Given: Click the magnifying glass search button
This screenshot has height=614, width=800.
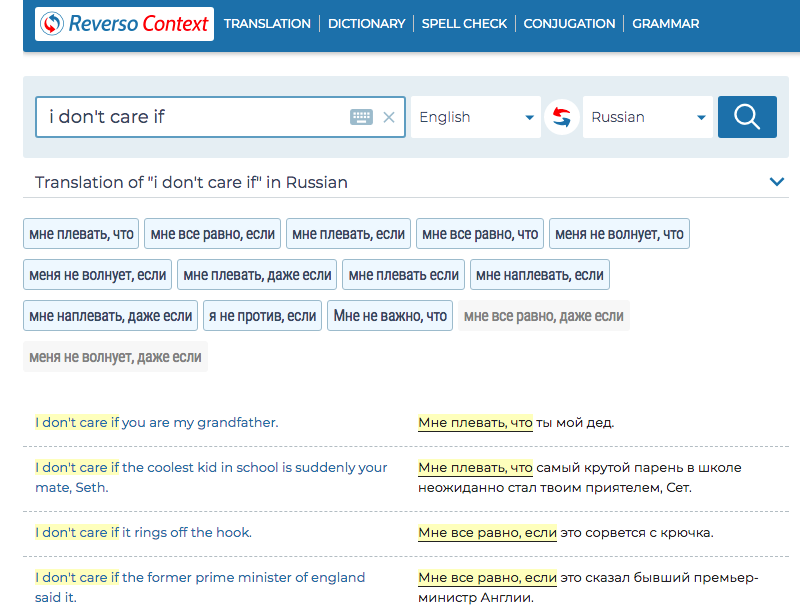Looking at the screenshot, I should (x=747, y=117).
